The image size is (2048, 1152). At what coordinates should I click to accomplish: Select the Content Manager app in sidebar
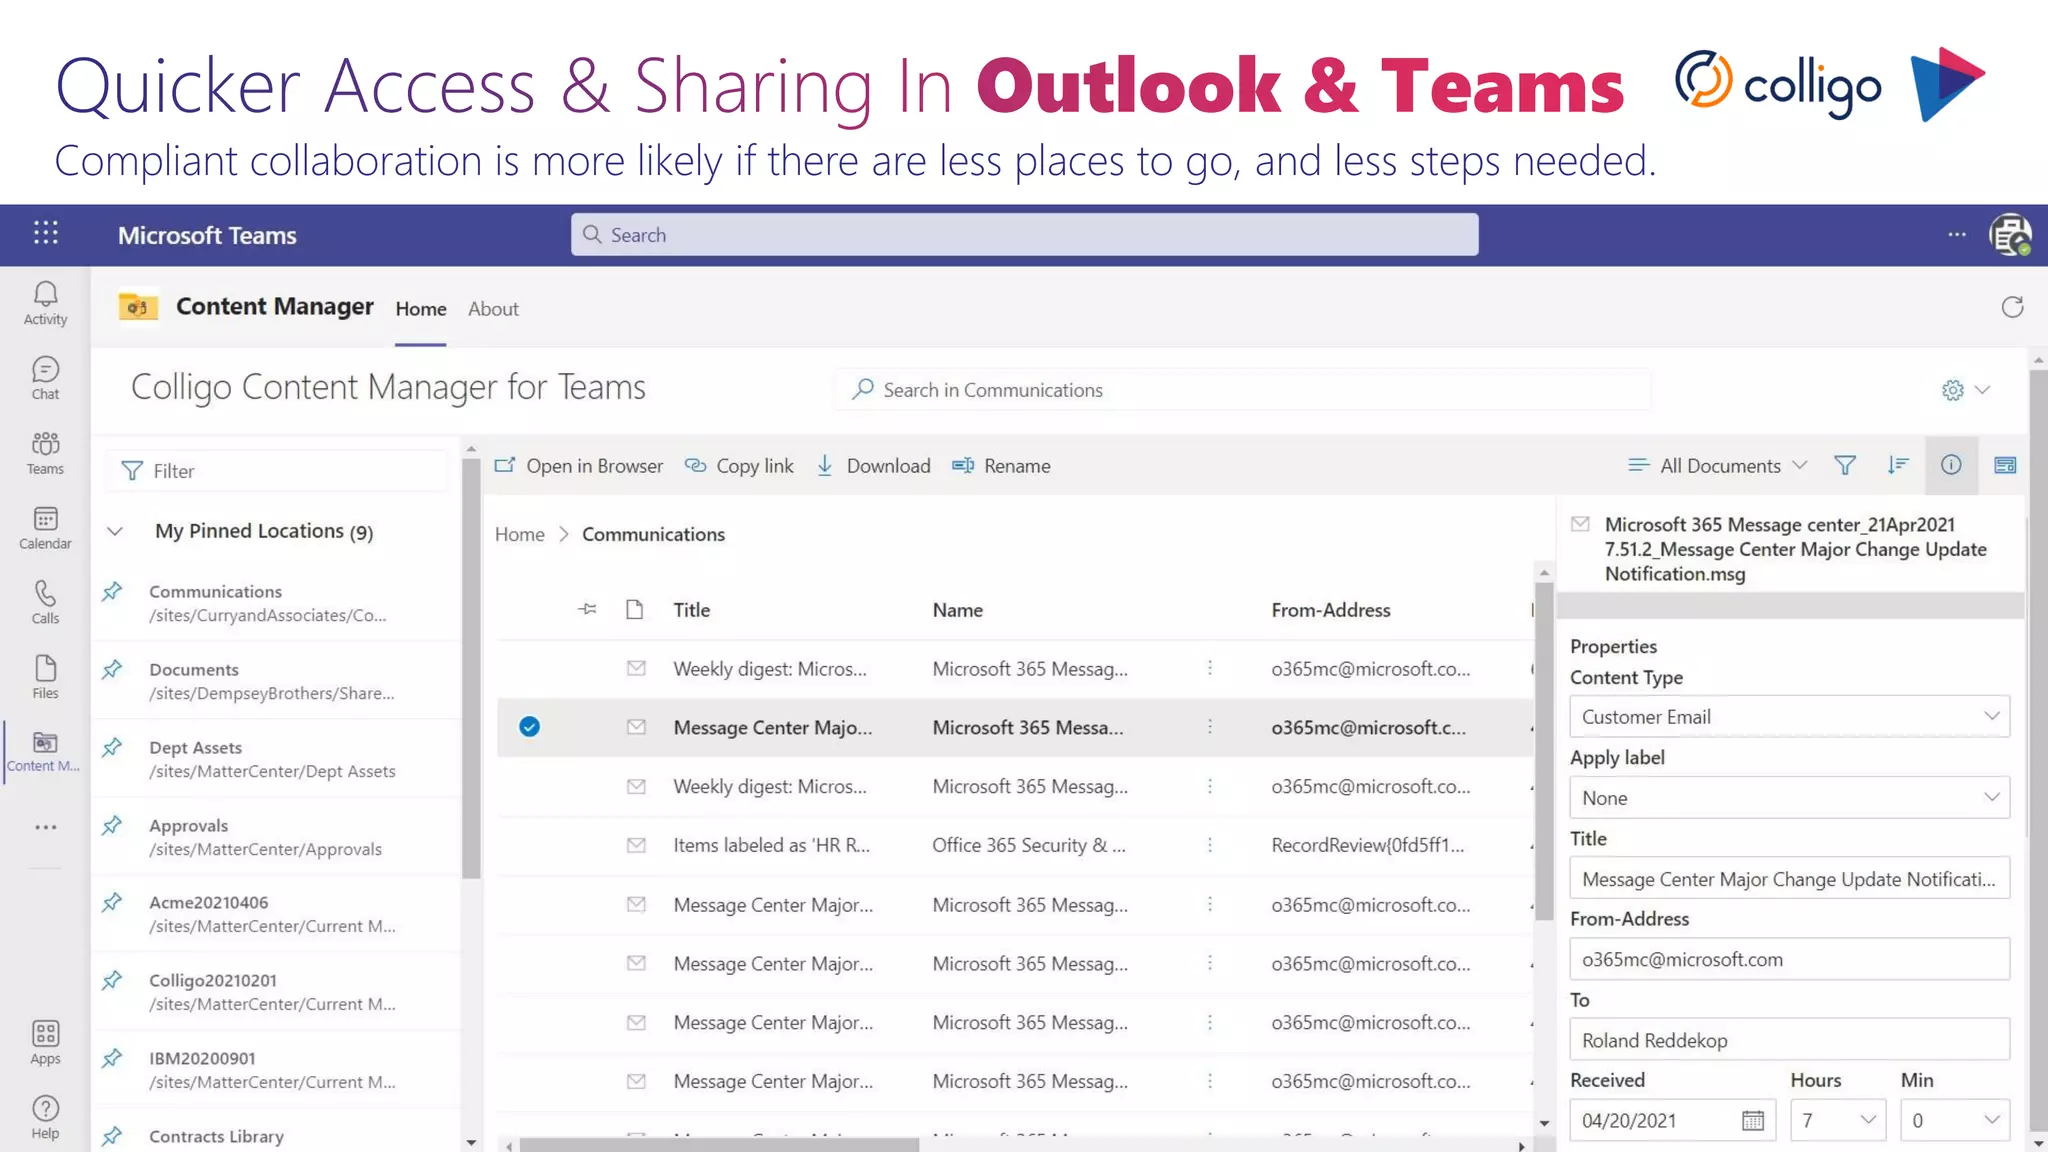(44, 753)
